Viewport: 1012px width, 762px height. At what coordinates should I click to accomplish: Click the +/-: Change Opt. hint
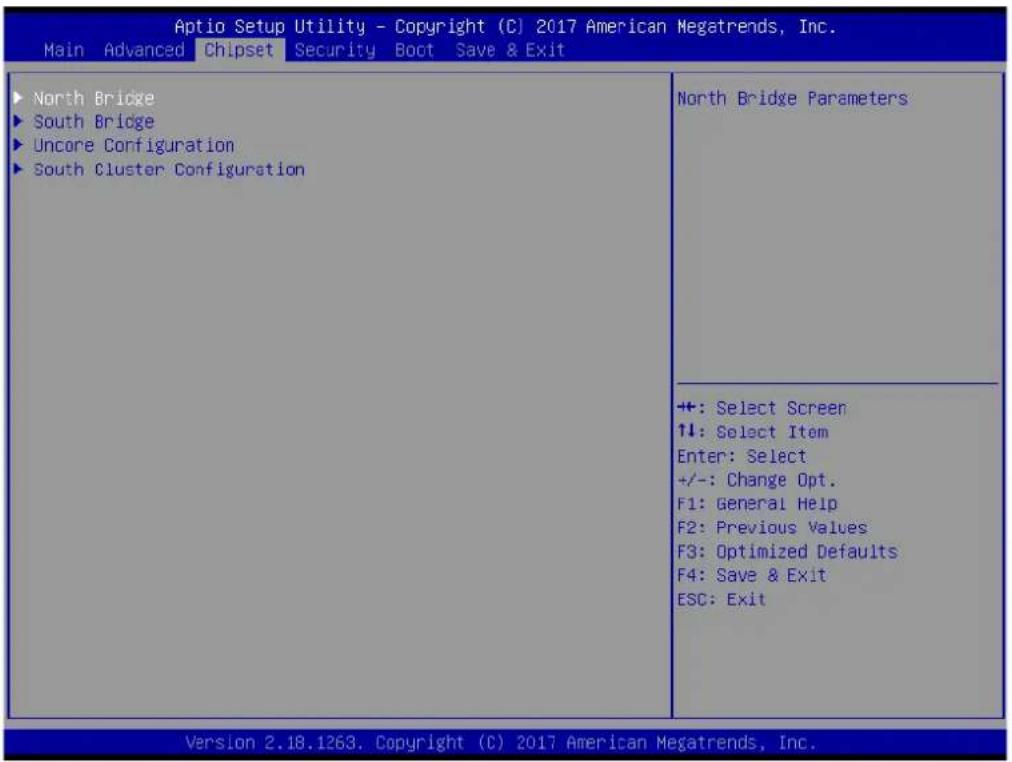[756, 481]
